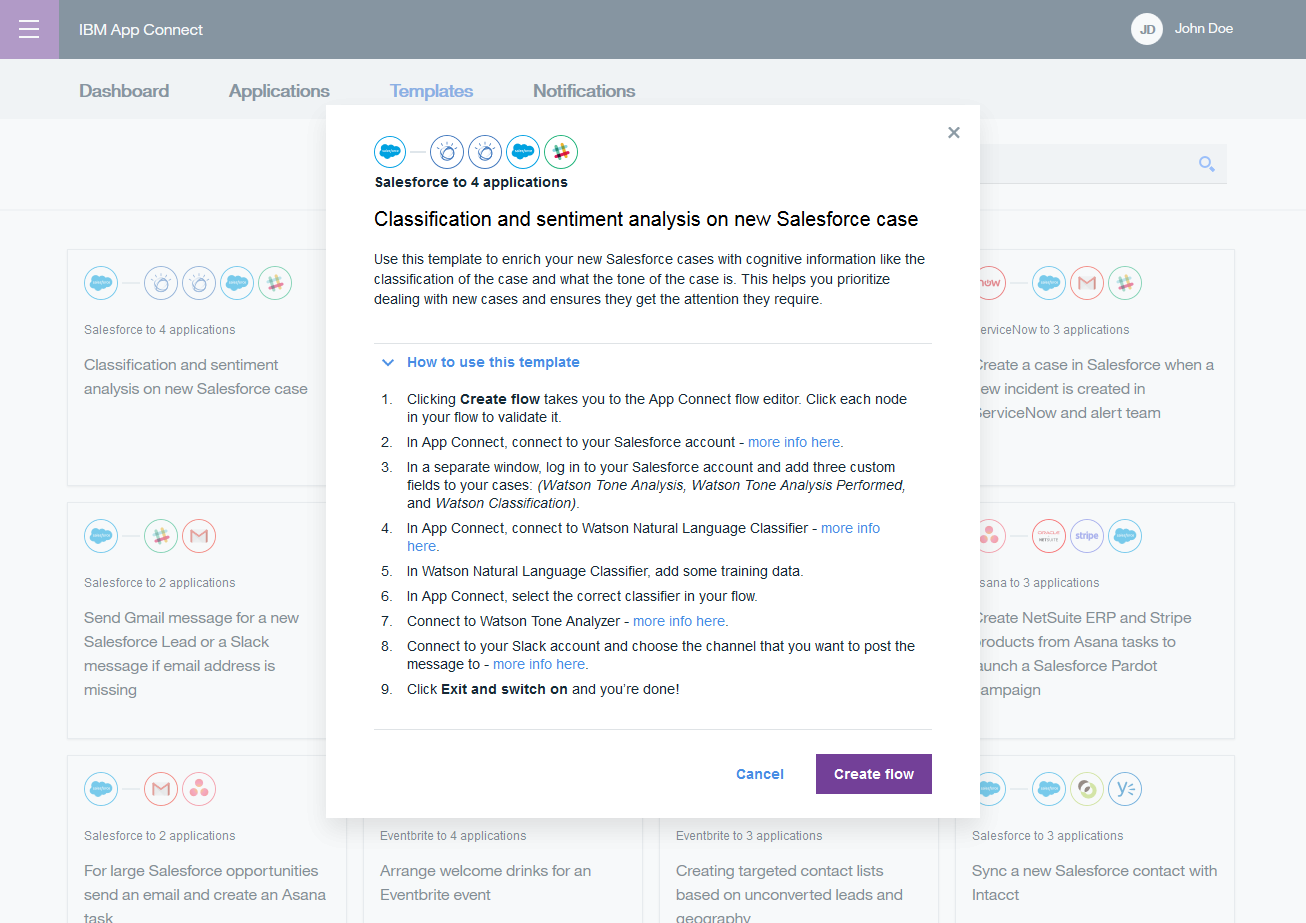The image size is (1306, 923).
Task: Click the John Doe user name
Action: pos(1204,29)
